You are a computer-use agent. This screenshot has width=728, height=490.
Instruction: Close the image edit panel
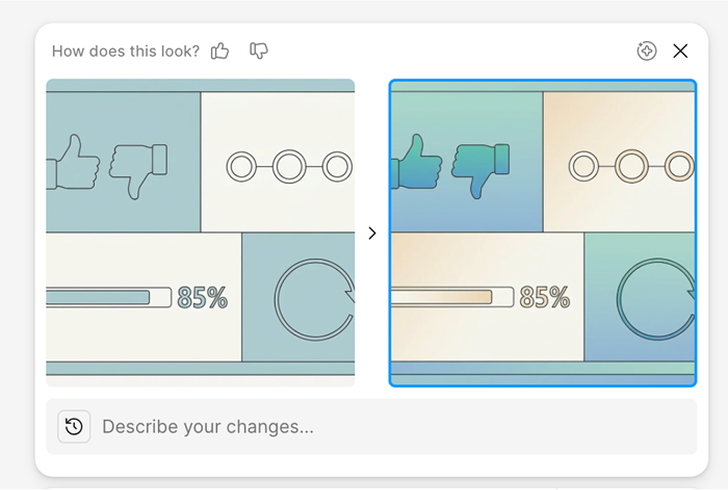[681, 51]
